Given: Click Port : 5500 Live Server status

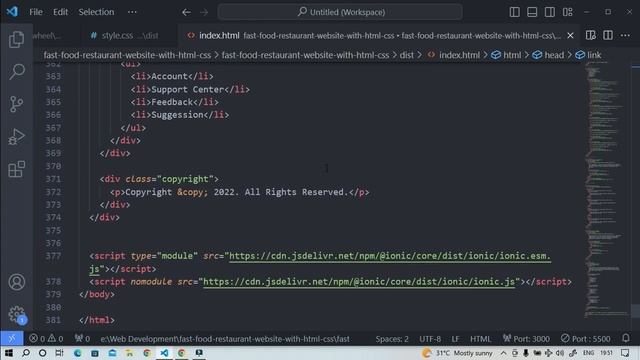Looking at the screenshot, I should (x=586, y=339).
